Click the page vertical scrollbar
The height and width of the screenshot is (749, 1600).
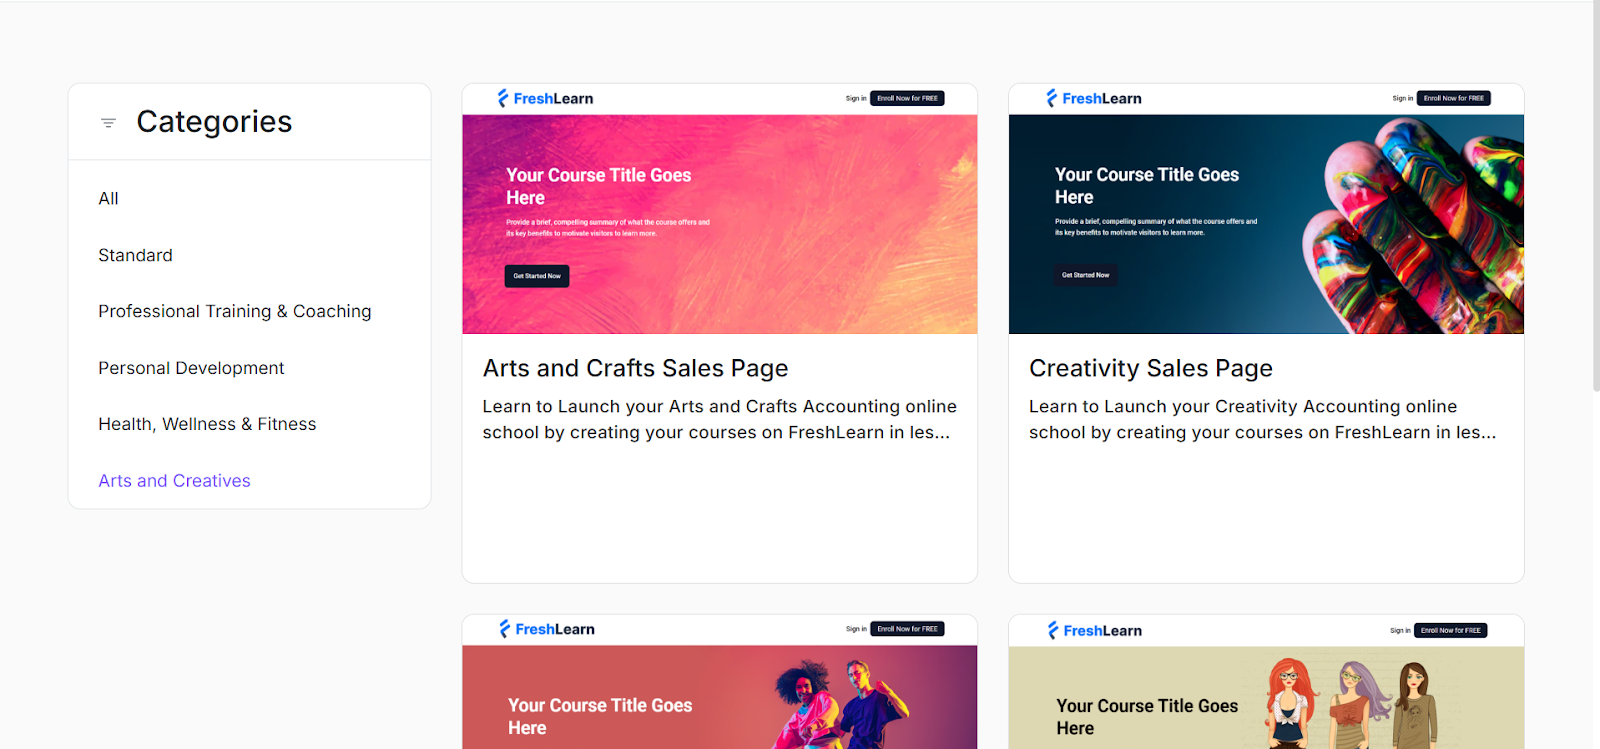tap(1596, 195)
